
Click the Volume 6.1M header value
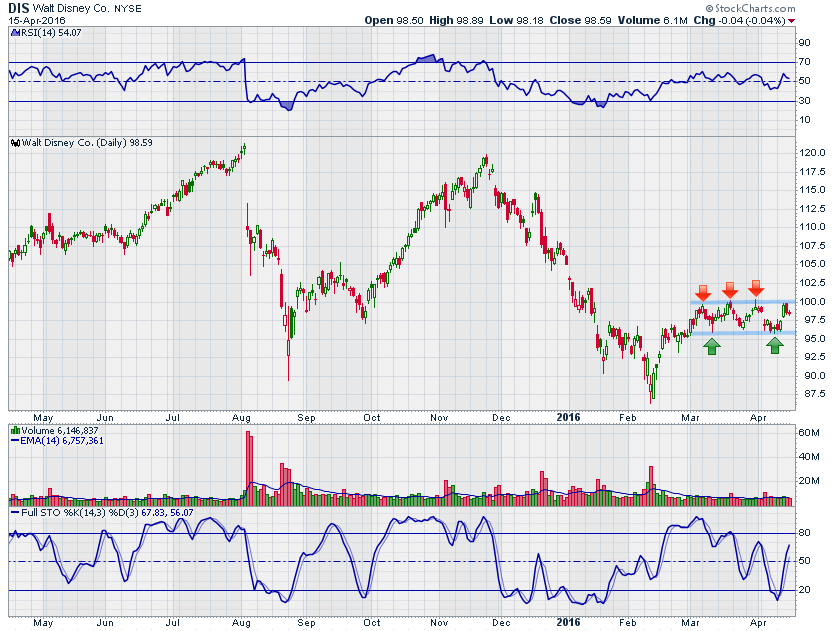pyautogui.click(x=653, y=20)
